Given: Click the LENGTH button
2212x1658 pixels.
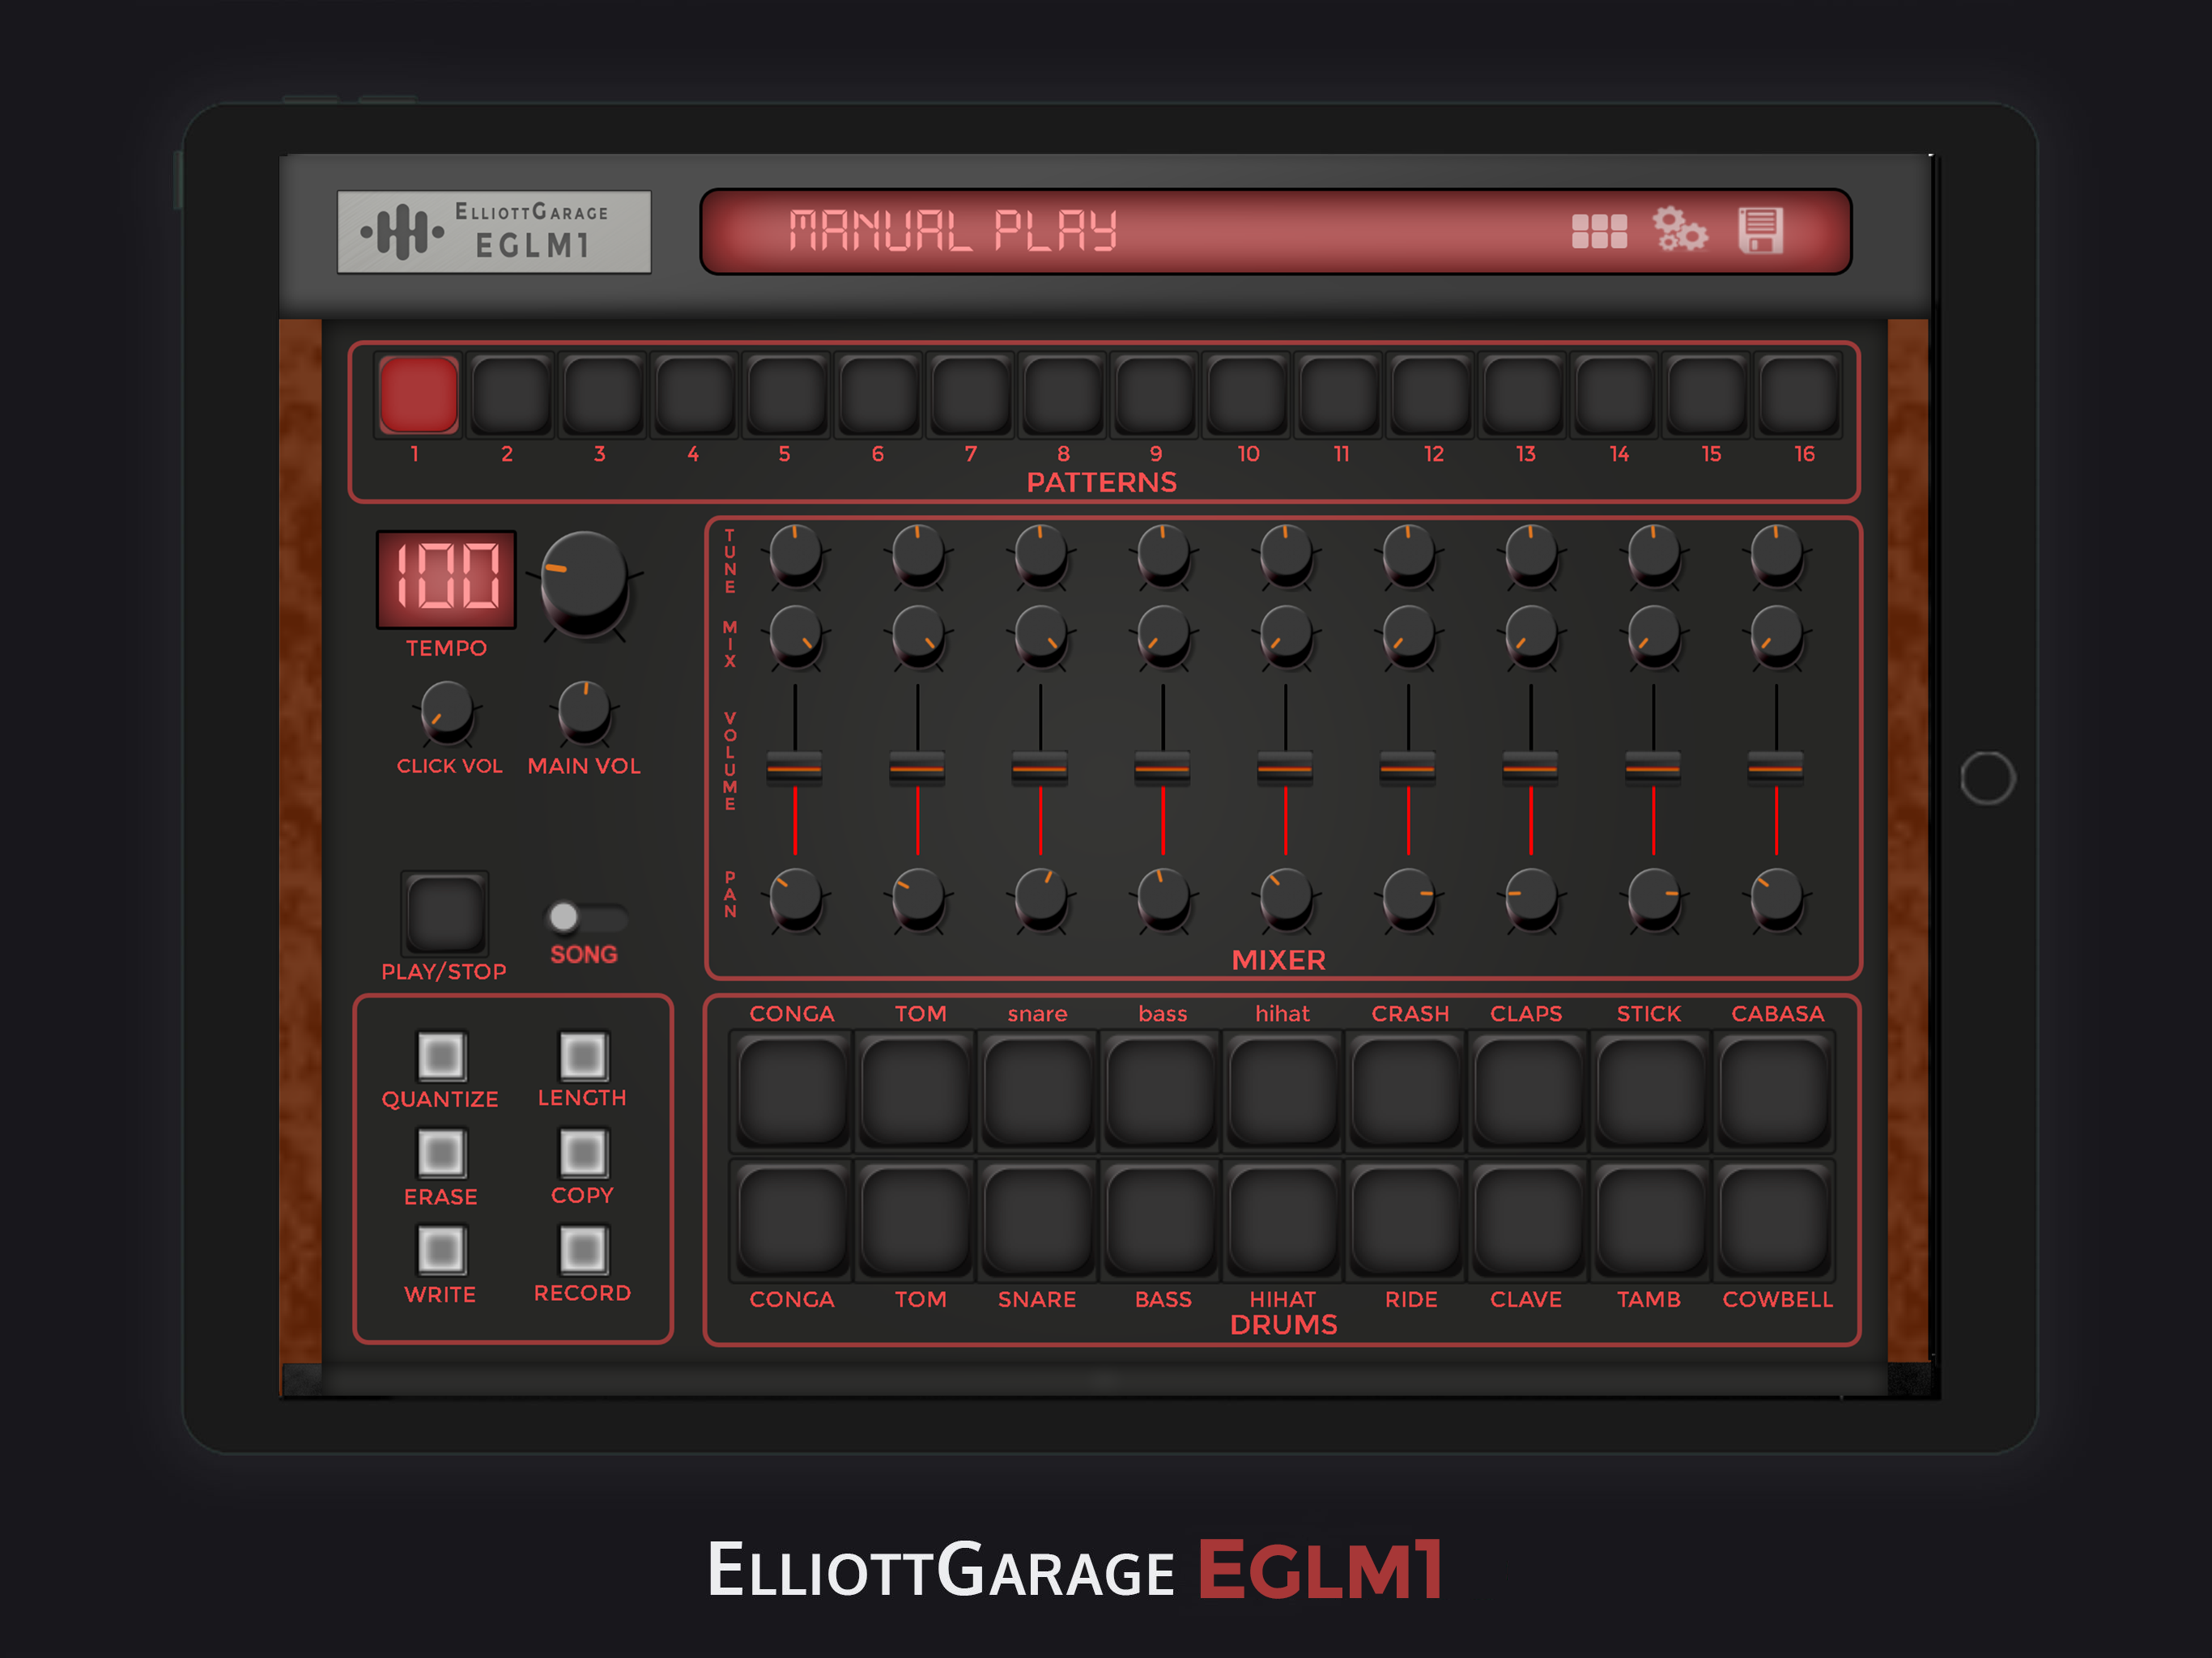Looking at the screenshot, I should [583, 1056].
